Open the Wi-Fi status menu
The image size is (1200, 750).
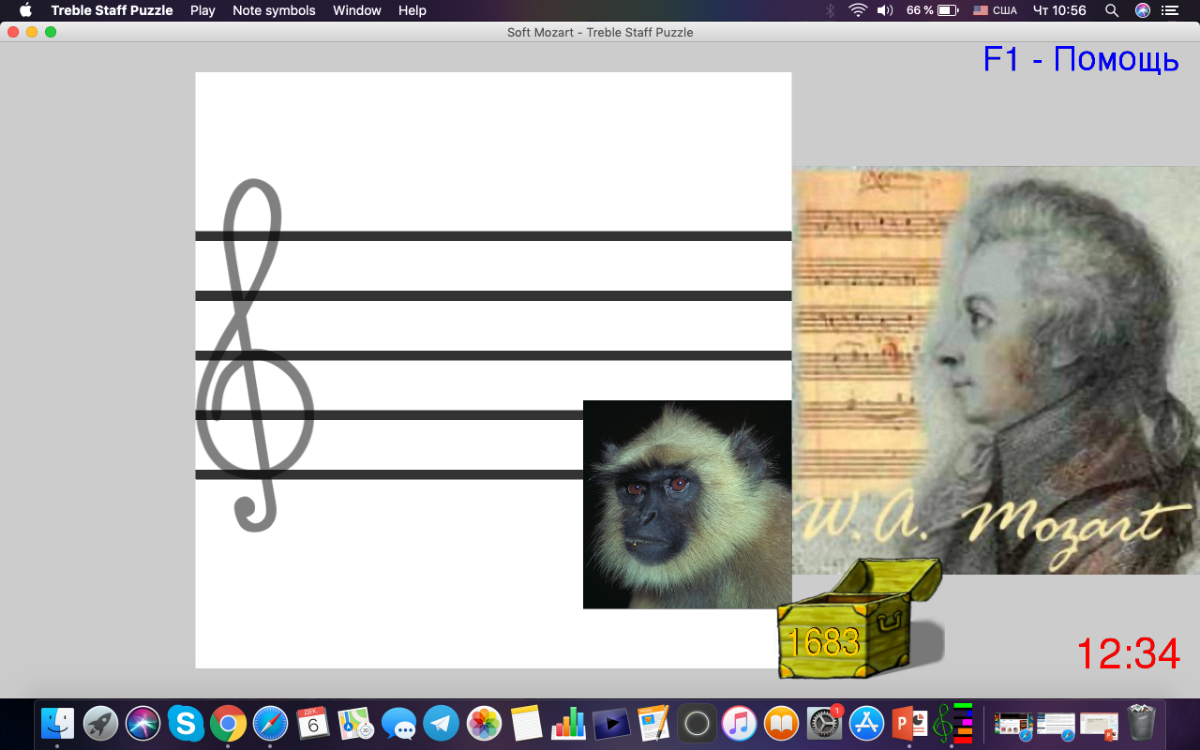coord(857,11)
